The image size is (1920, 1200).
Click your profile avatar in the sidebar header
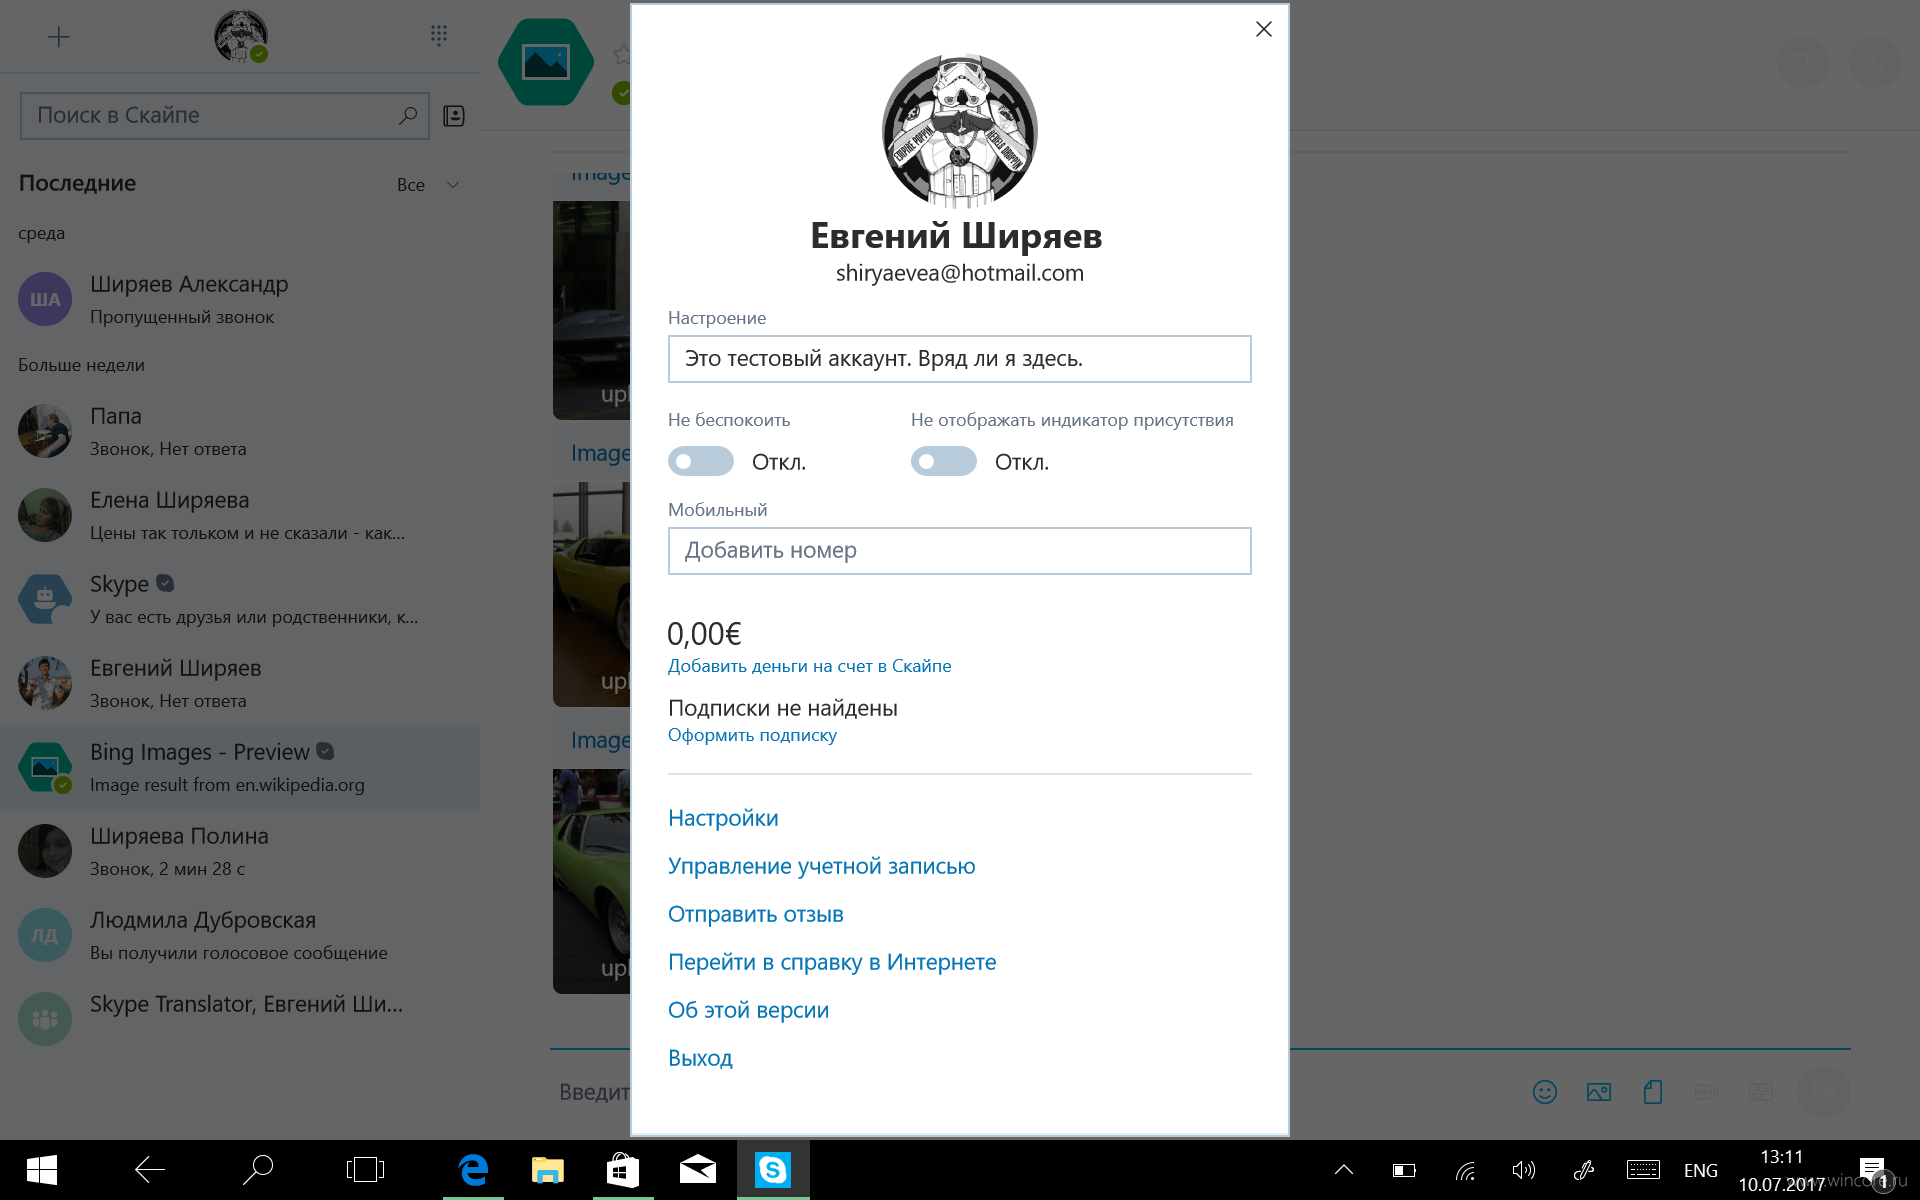[x=240, y=37]
